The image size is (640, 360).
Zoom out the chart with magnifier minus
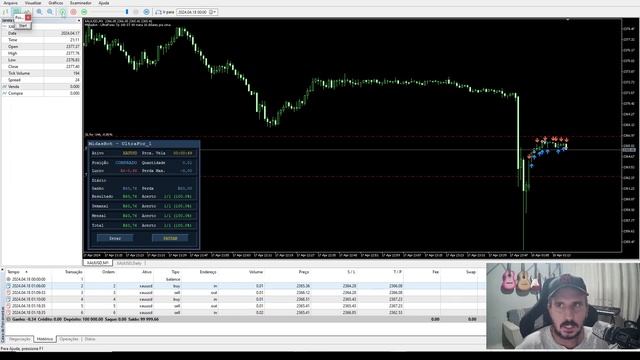click(x=50, y=12)
